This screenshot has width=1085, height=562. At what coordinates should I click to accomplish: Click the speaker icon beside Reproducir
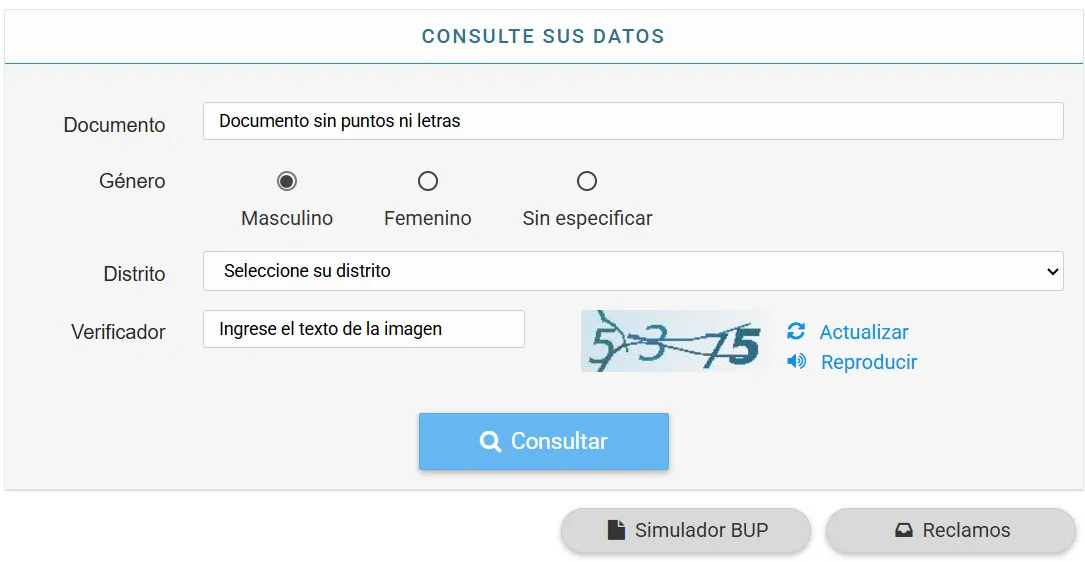tap(797, 361)
